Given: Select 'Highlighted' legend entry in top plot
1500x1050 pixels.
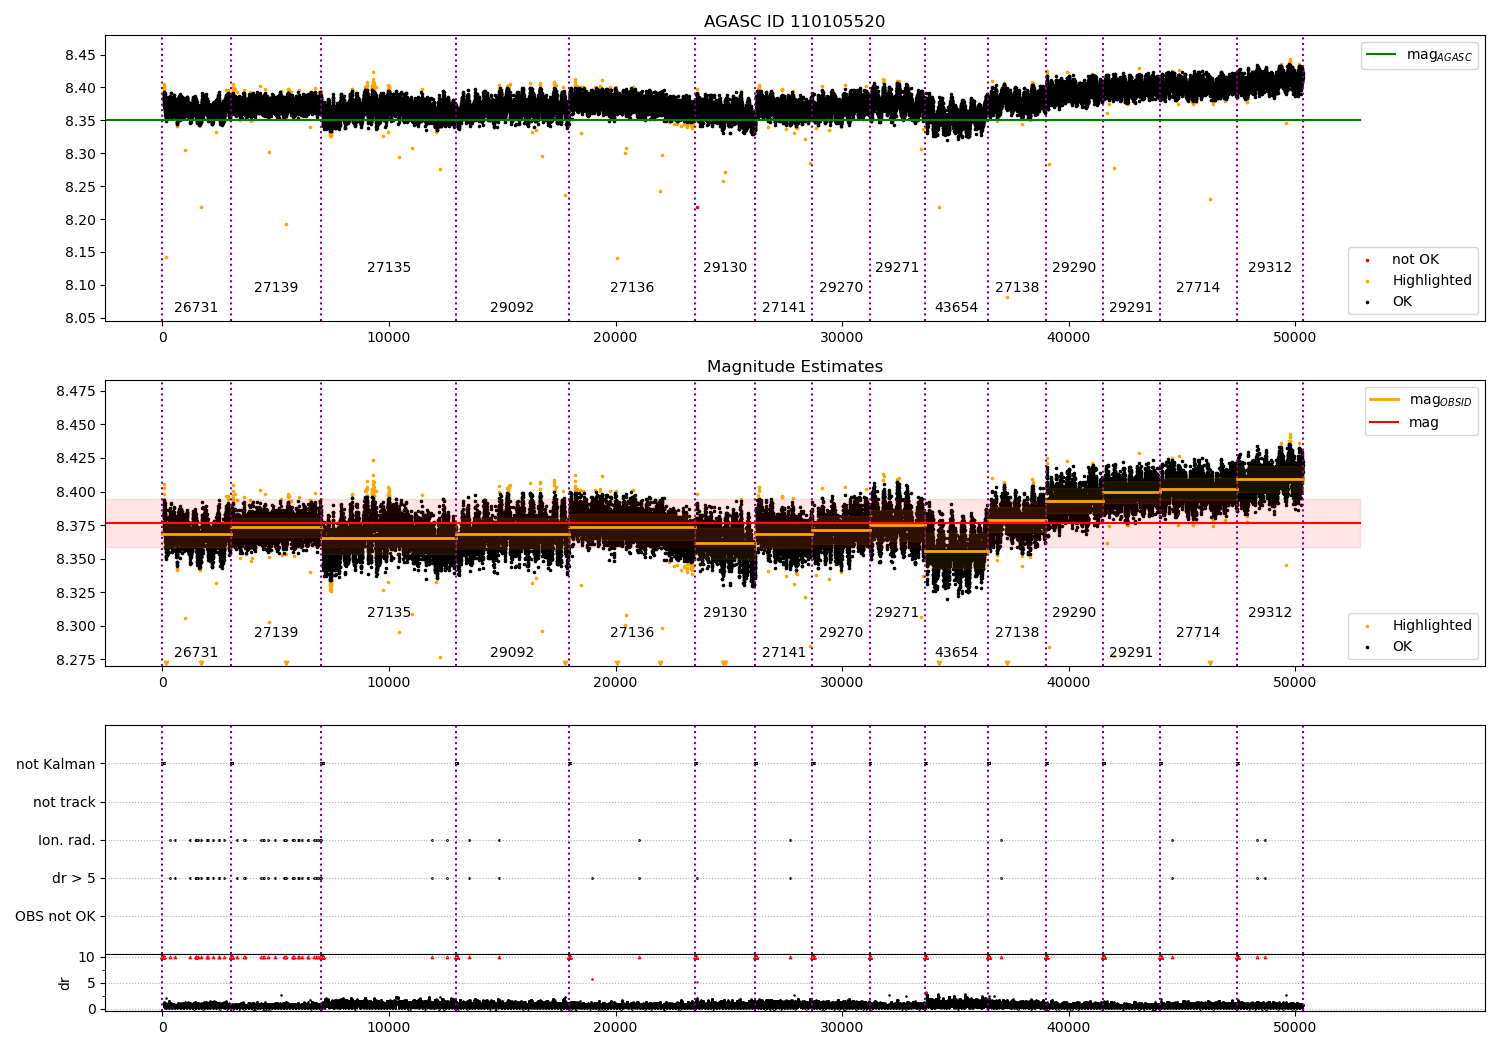Looking at the screenshot, I should coord(1420,281).
